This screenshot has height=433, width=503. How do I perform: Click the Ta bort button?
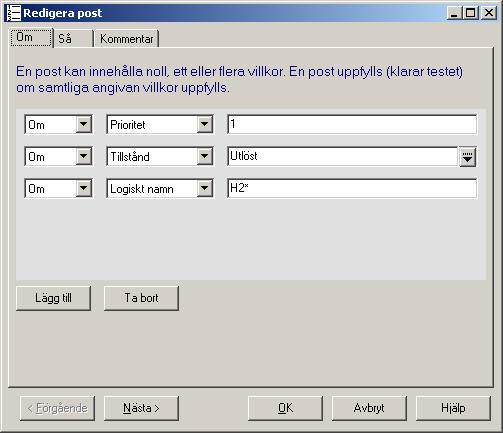pyautogui.click(x=141, y=298)
